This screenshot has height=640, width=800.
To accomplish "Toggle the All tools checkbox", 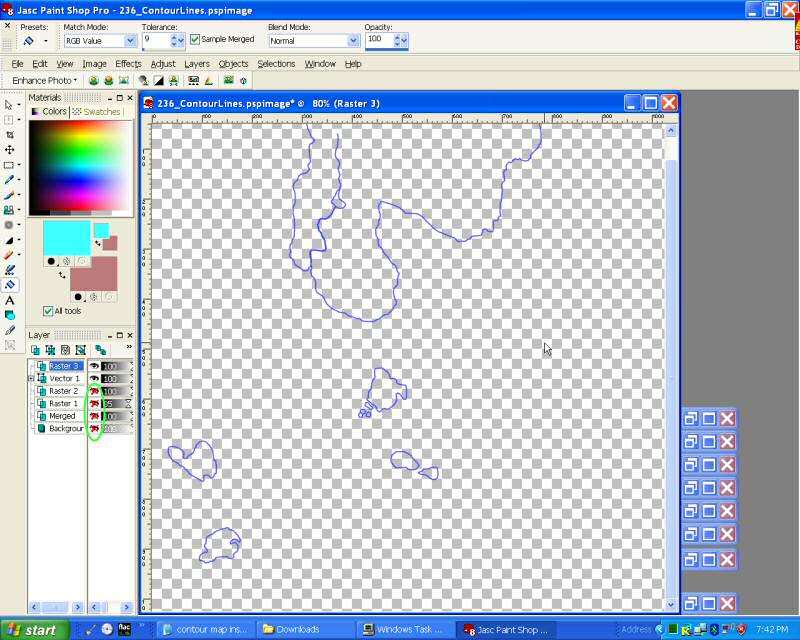I will tap(48, 311).
